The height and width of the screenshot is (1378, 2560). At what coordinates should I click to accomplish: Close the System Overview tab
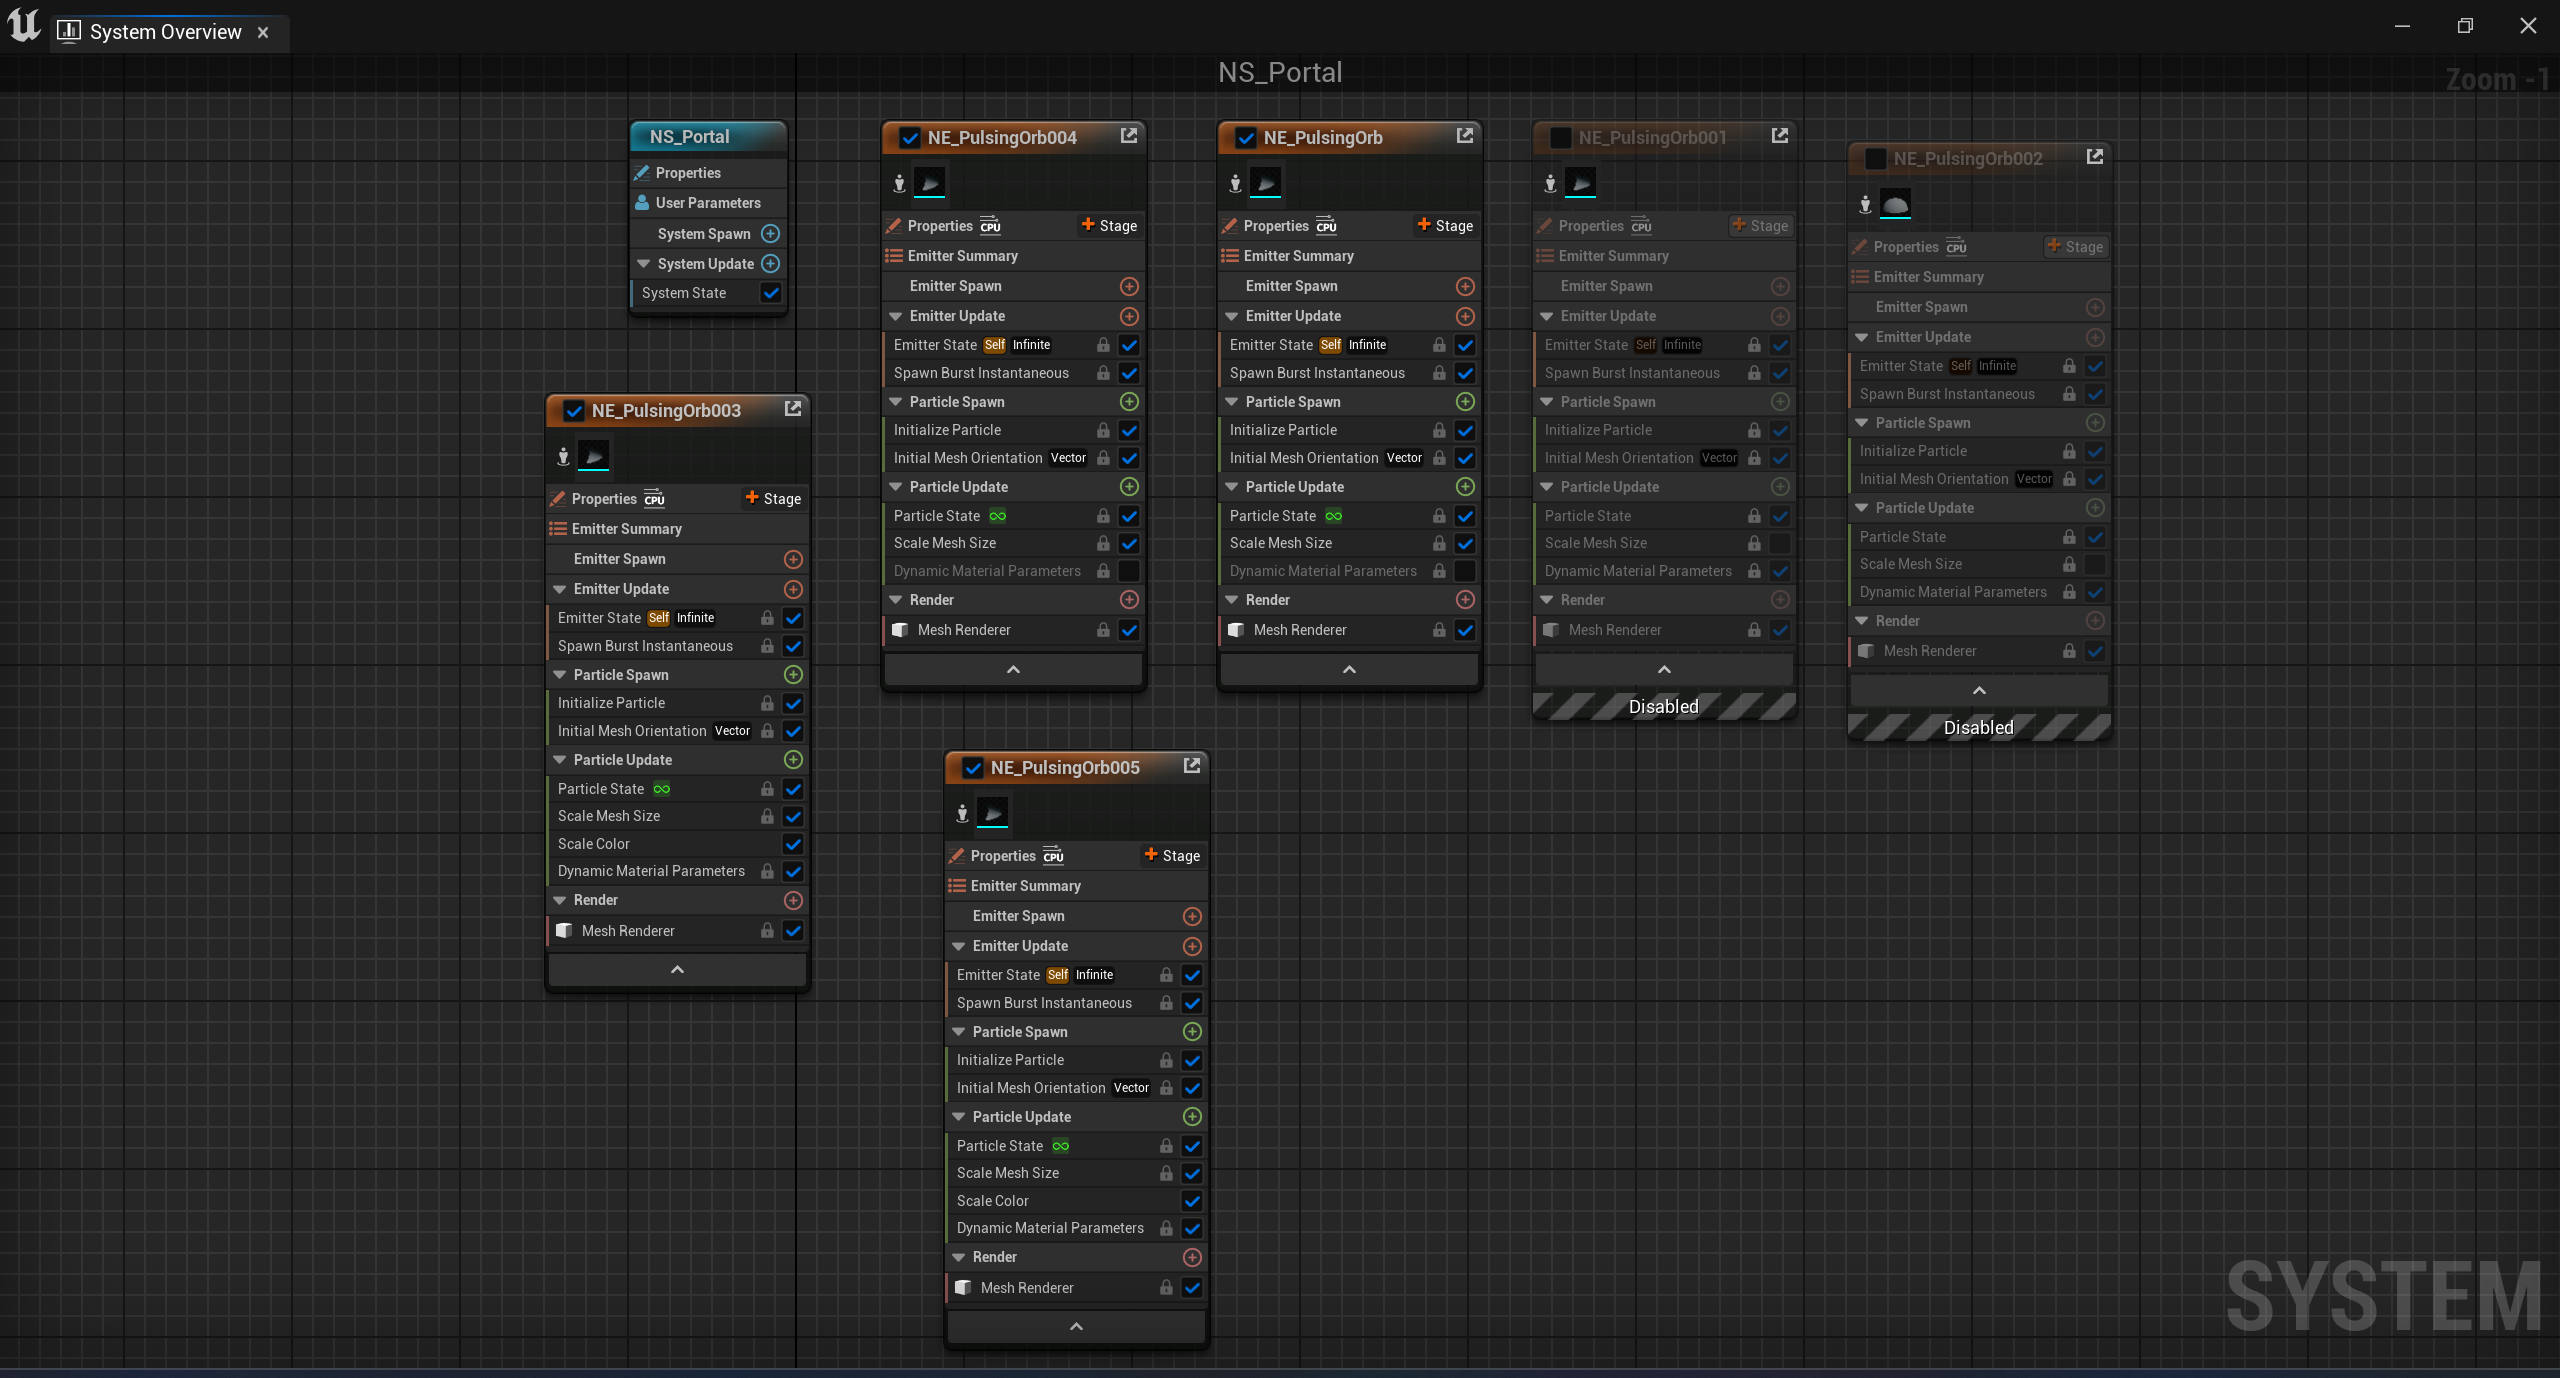tap(263, 32)
